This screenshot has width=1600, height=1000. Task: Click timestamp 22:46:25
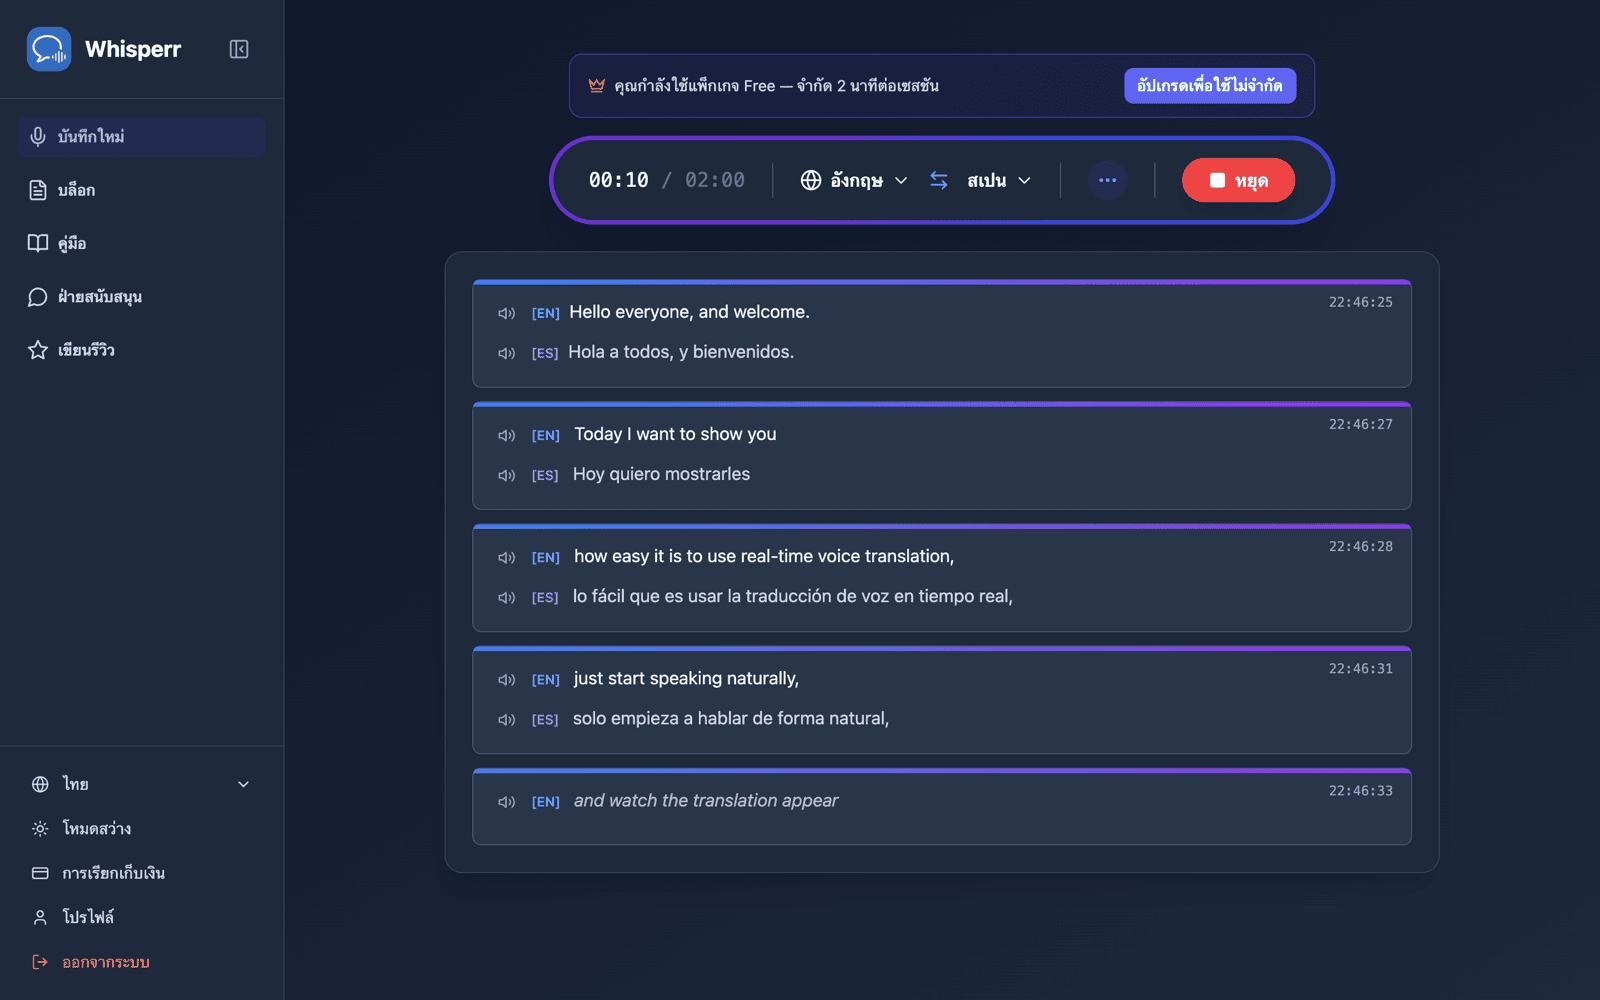tap(1360, 302)
